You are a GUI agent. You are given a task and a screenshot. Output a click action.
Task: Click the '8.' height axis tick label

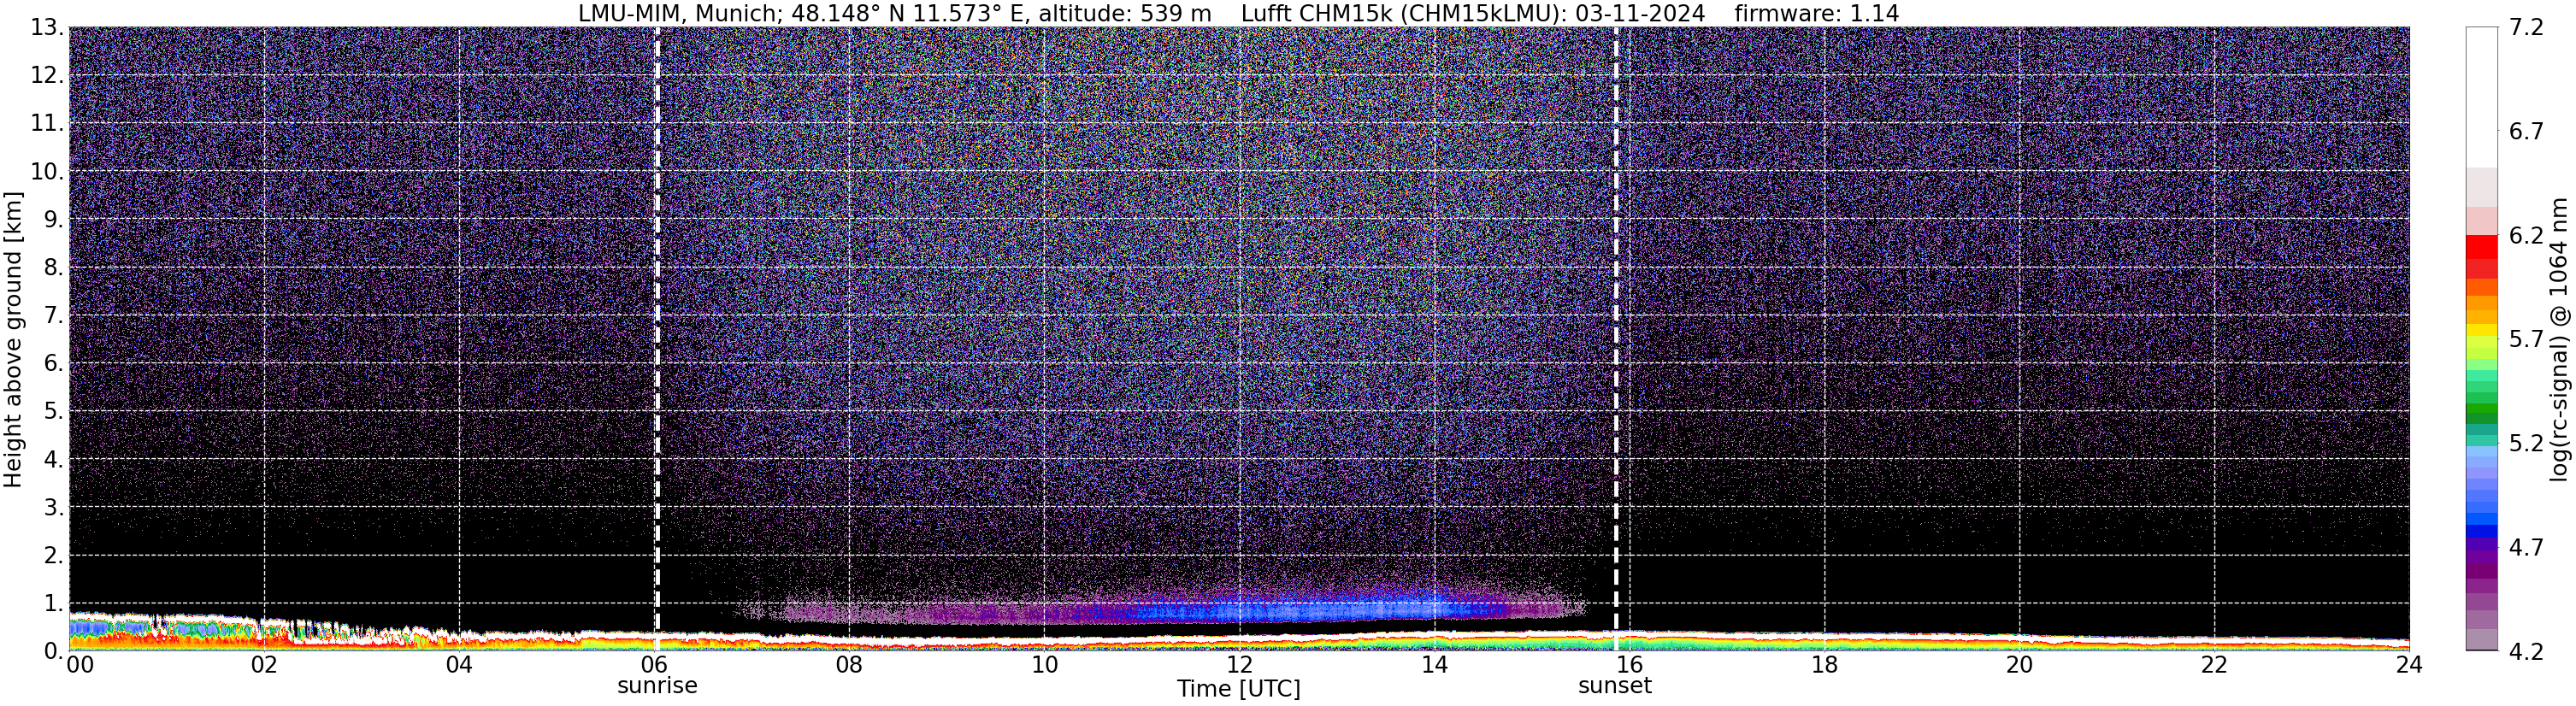(54, 267)
